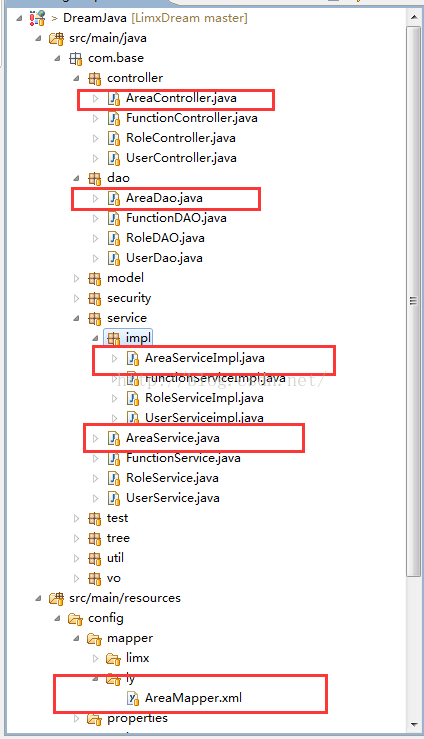
Task: Click the impl package icon
Action: (x=114, y=338)
